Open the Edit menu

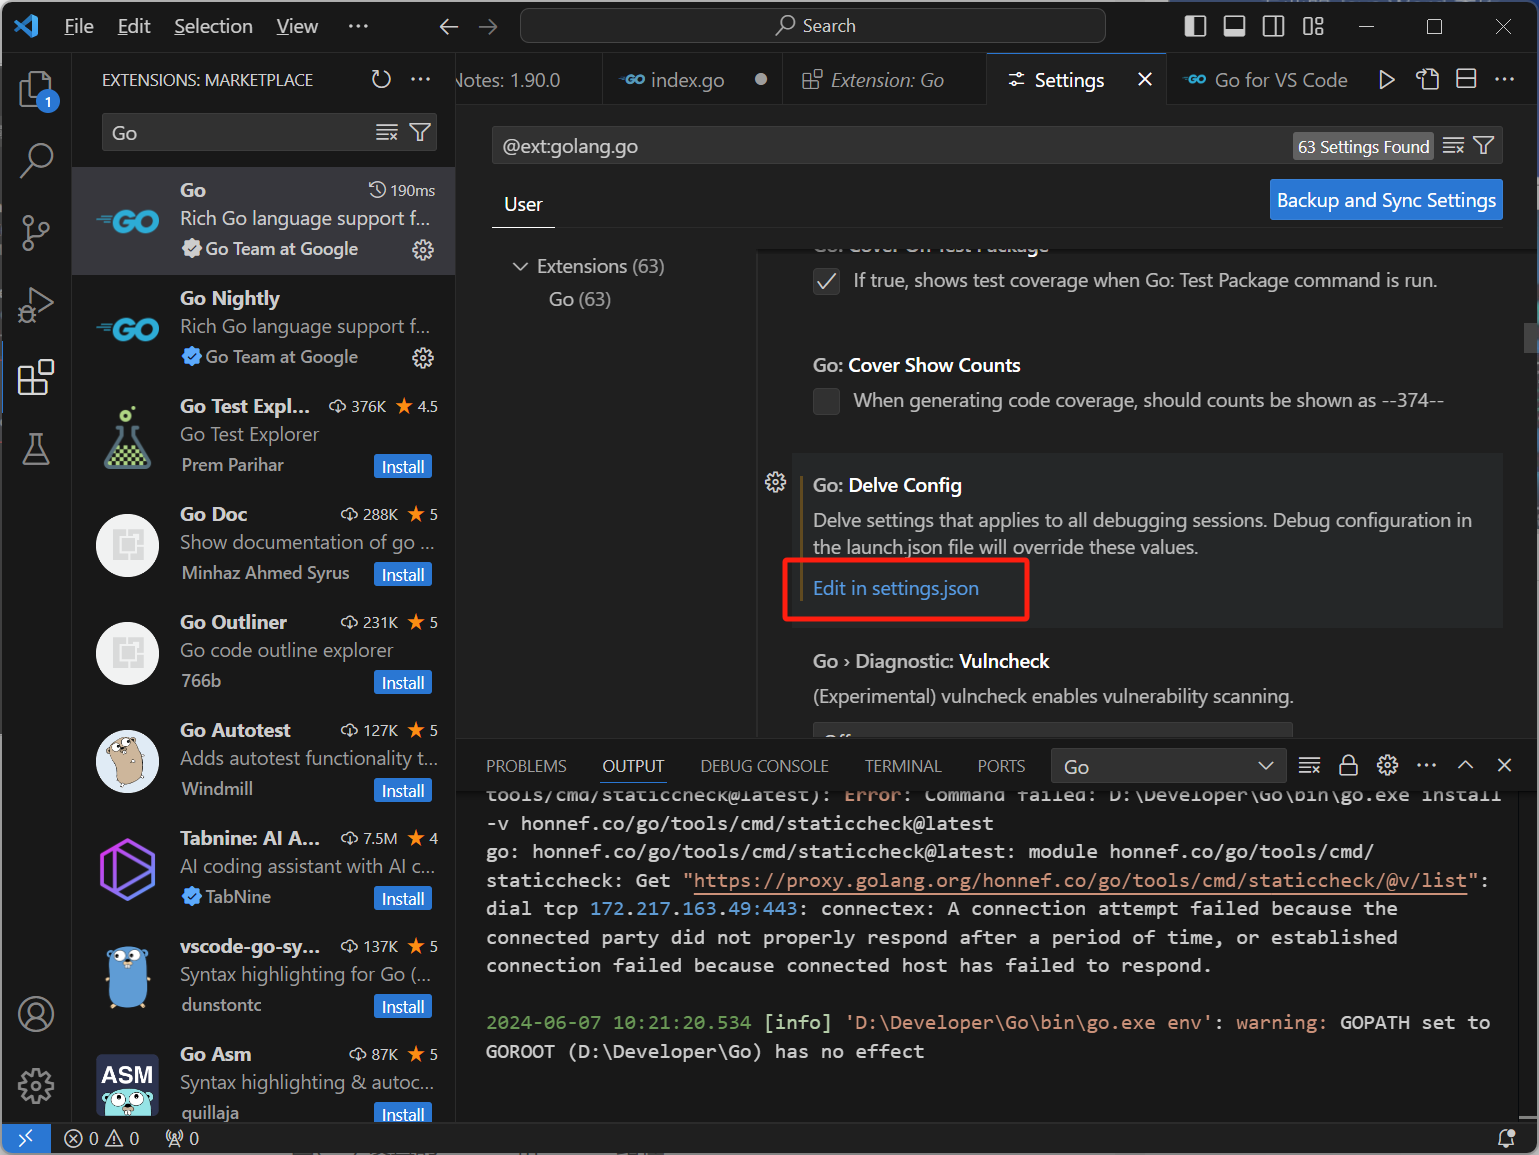pos(134,26)
